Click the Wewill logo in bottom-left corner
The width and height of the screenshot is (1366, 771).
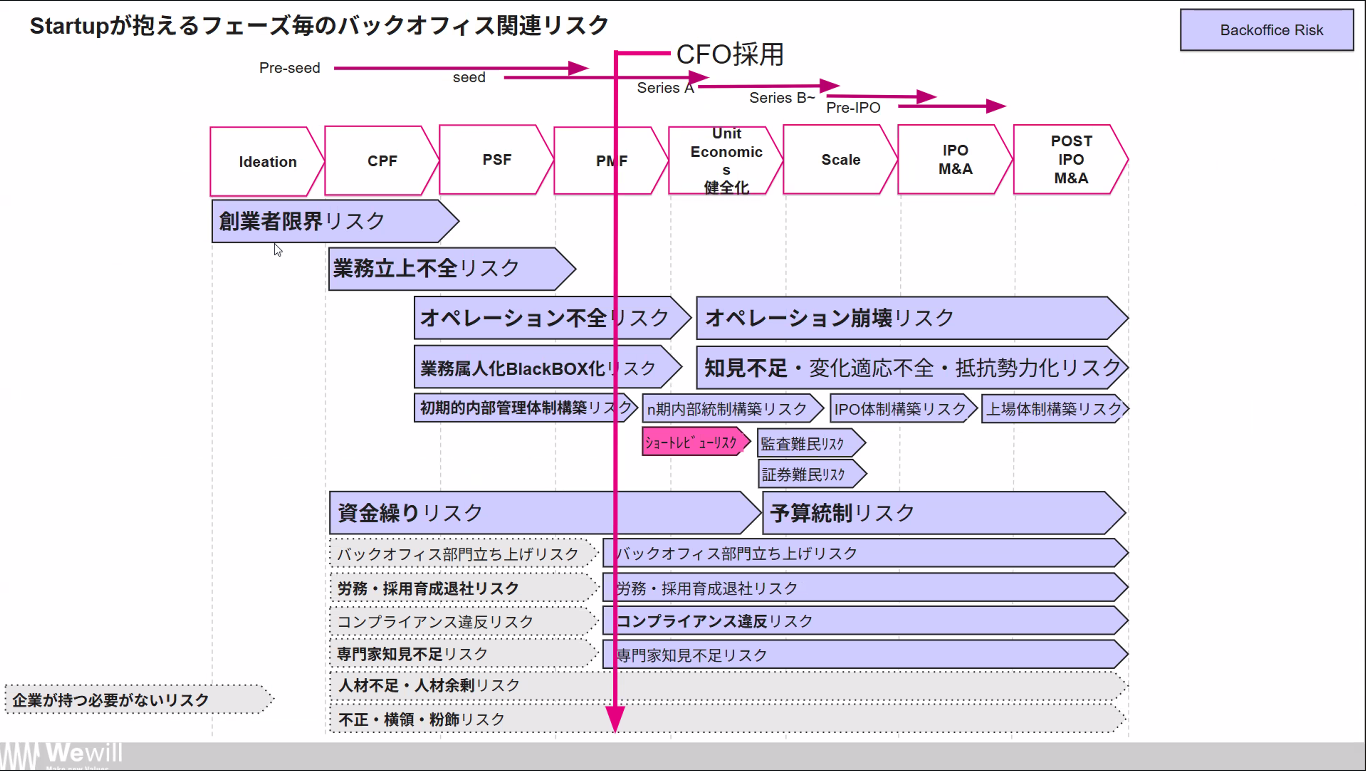point(62,755)
